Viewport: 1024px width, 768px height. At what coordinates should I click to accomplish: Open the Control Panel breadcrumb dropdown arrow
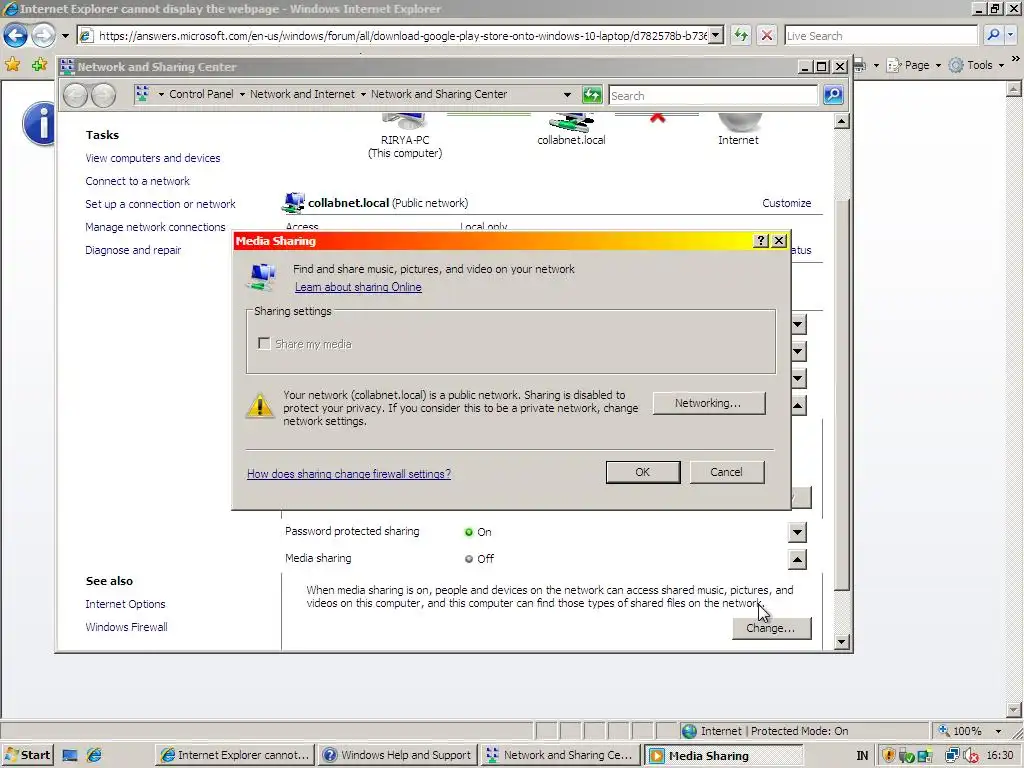[x=242, y=95]
